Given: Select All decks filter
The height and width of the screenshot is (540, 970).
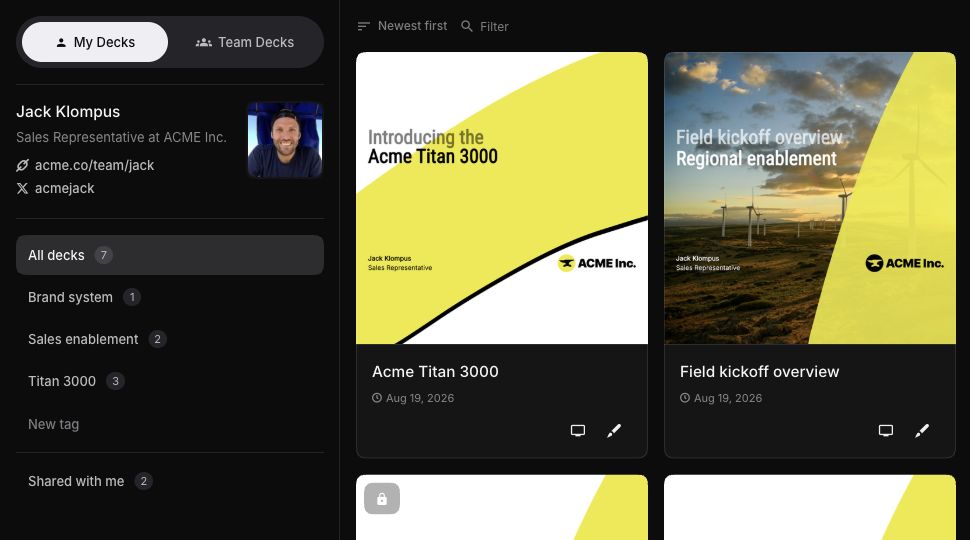Looking at the screenshot, I should (x=170, y=255).
